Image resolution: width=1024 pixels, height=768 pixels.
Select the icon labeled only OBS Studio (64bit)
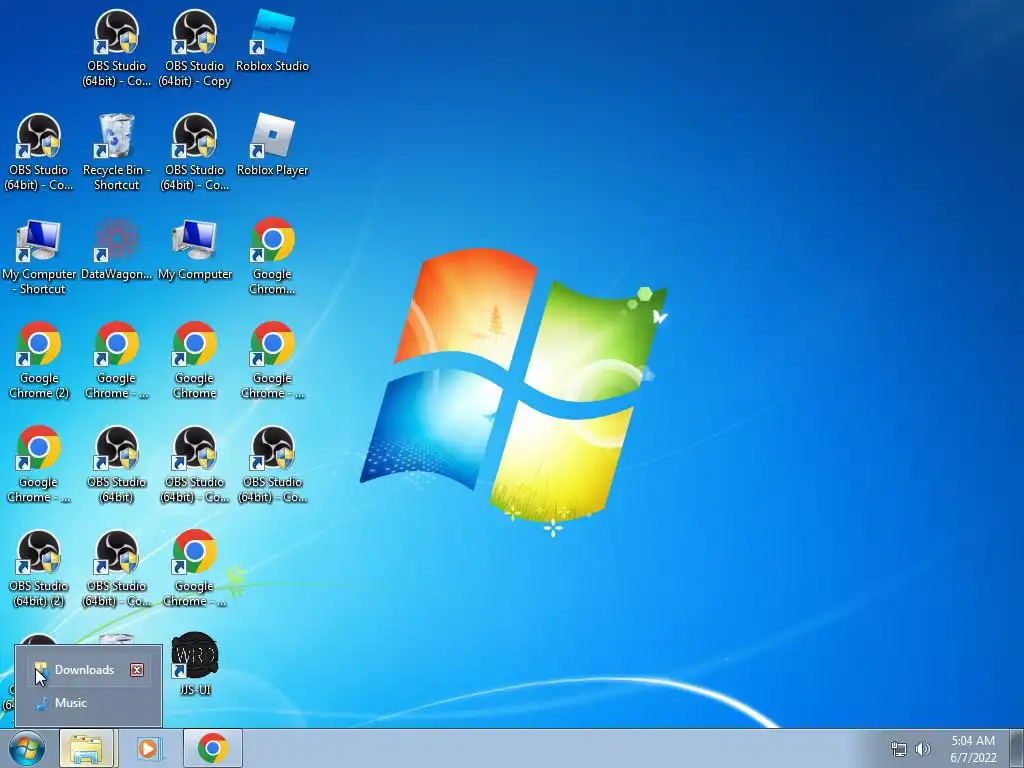[116, 464]
